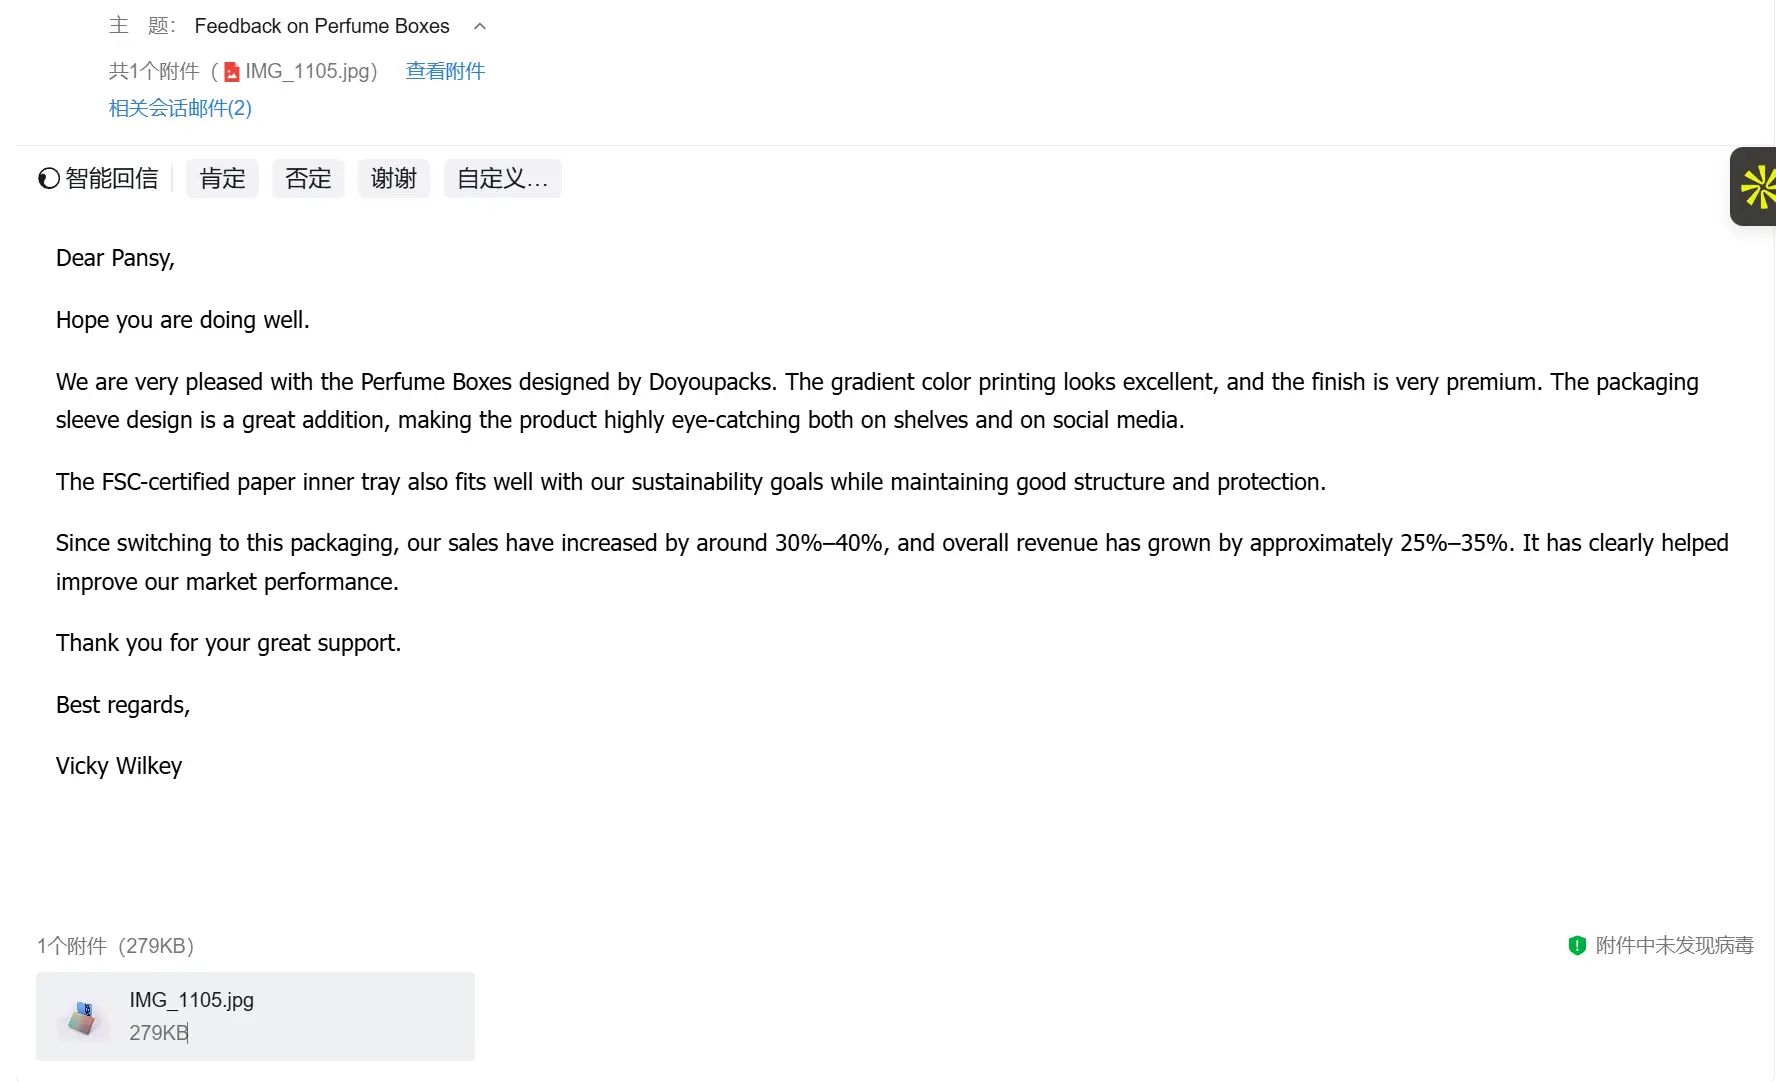Image resolution: width=1776 pixels, height=1082 pixels.
Task: Click the 279KB size text in attachment card
Action: tap(158, 1033)
